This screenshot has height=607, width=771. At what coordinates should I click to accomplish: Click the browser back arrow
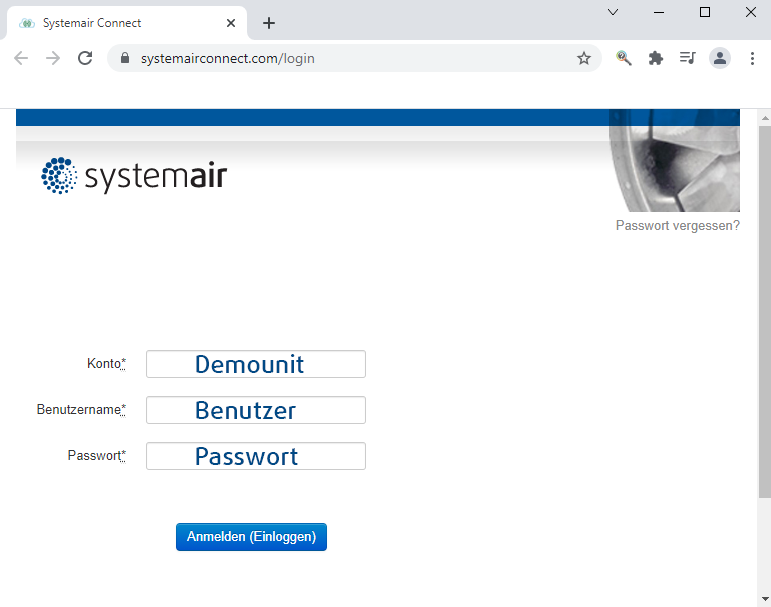point(21,58)
